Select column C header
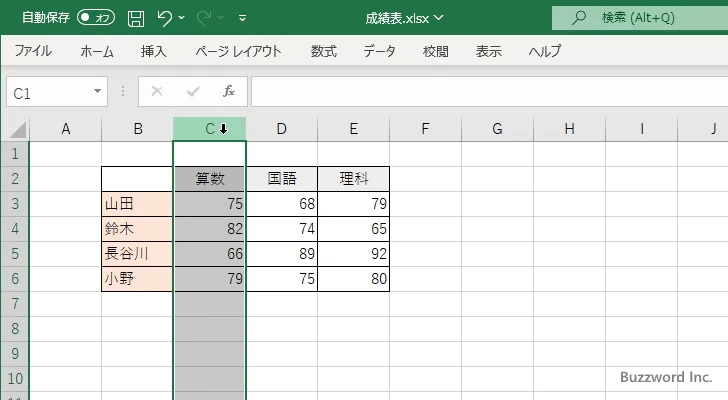The image size is (728, 400). click(209, 129)
